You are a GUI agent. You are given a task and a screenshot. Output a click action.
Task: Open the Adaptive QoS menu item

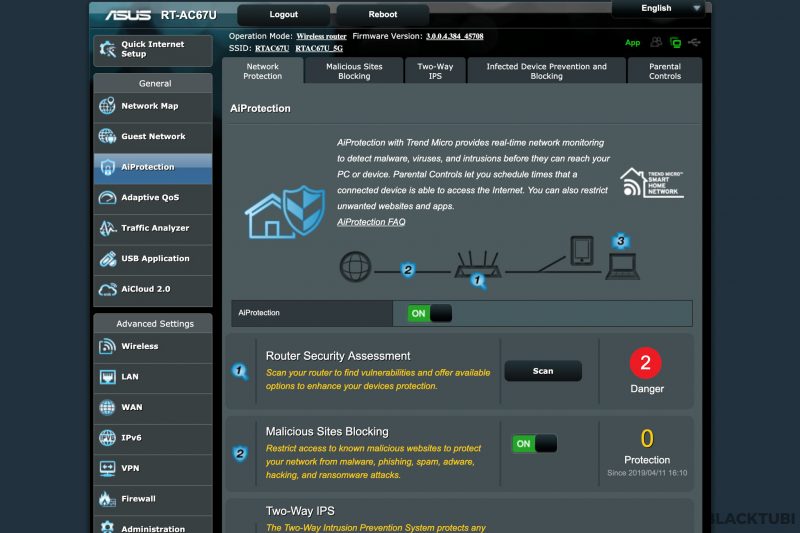click(x=153, y=197)
